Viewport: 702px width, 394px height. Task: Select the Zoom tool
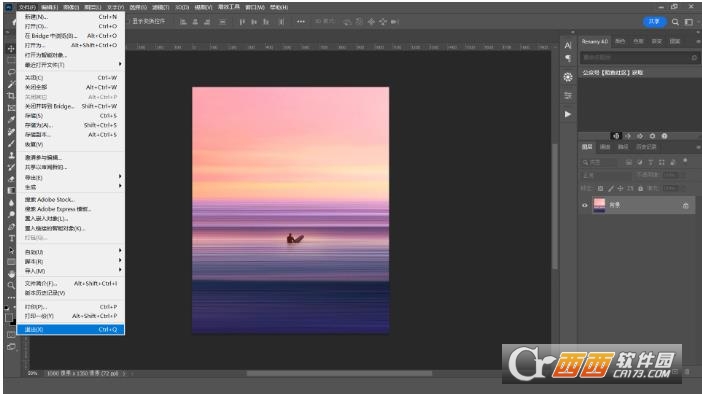pyautogui.click(x=11, y=285)
